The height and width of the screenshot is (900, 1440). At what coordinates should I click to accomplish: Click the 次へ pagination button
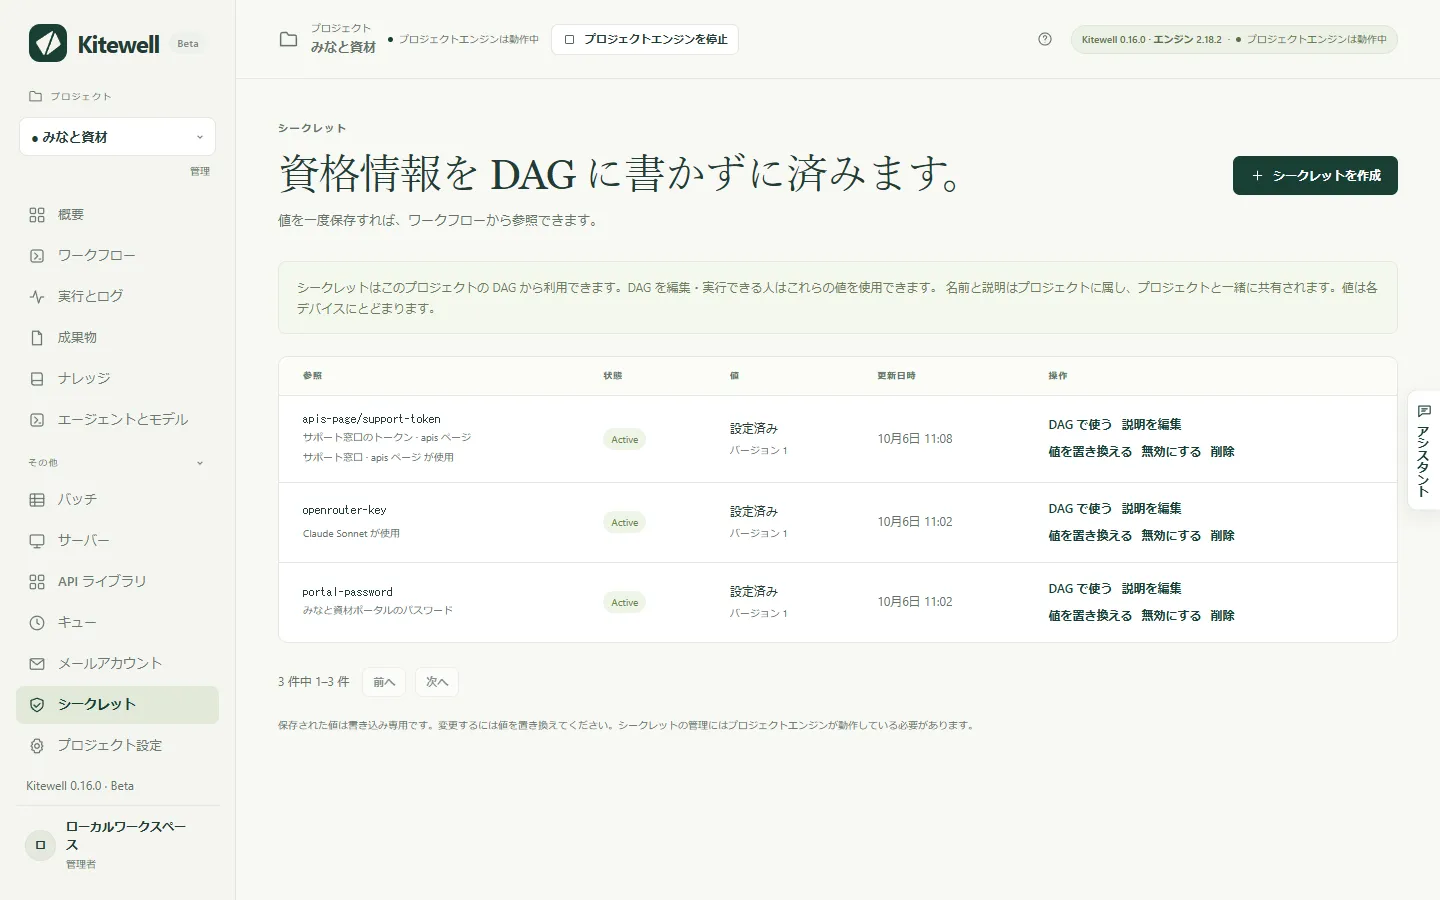tap(437, 682)
